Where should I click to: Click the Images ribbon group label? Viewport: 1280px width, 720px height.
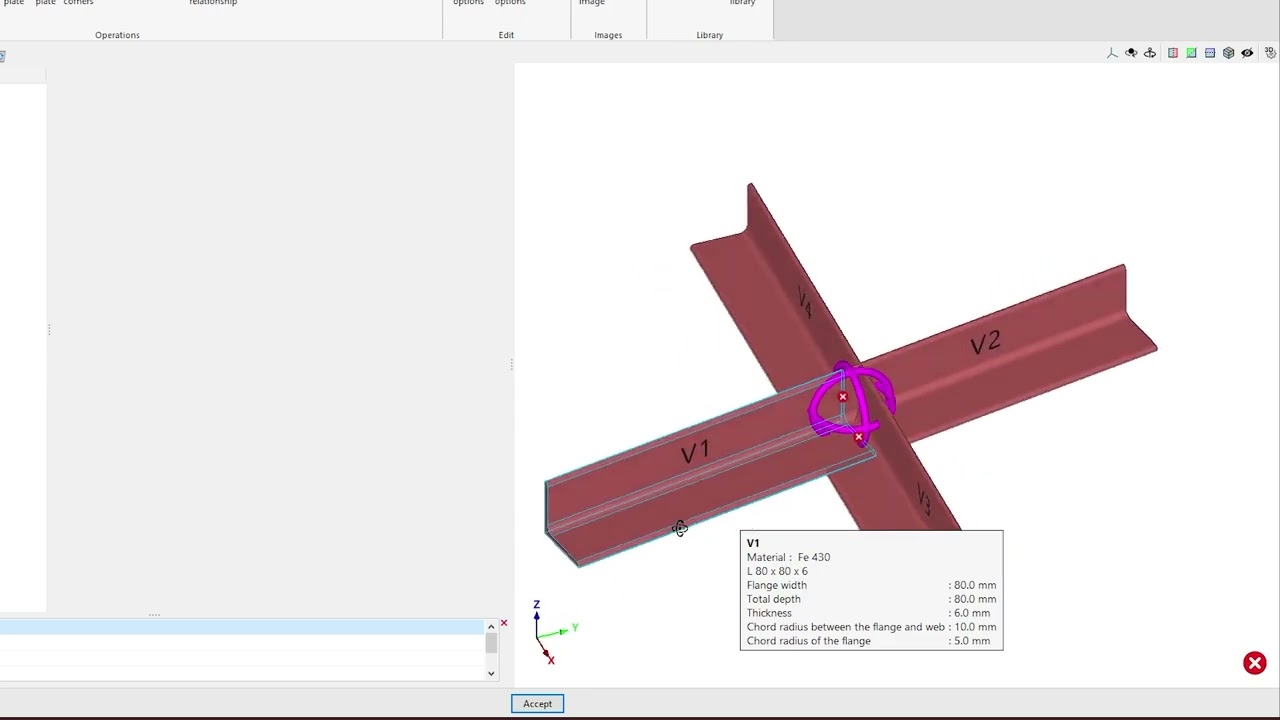point(608,35)
